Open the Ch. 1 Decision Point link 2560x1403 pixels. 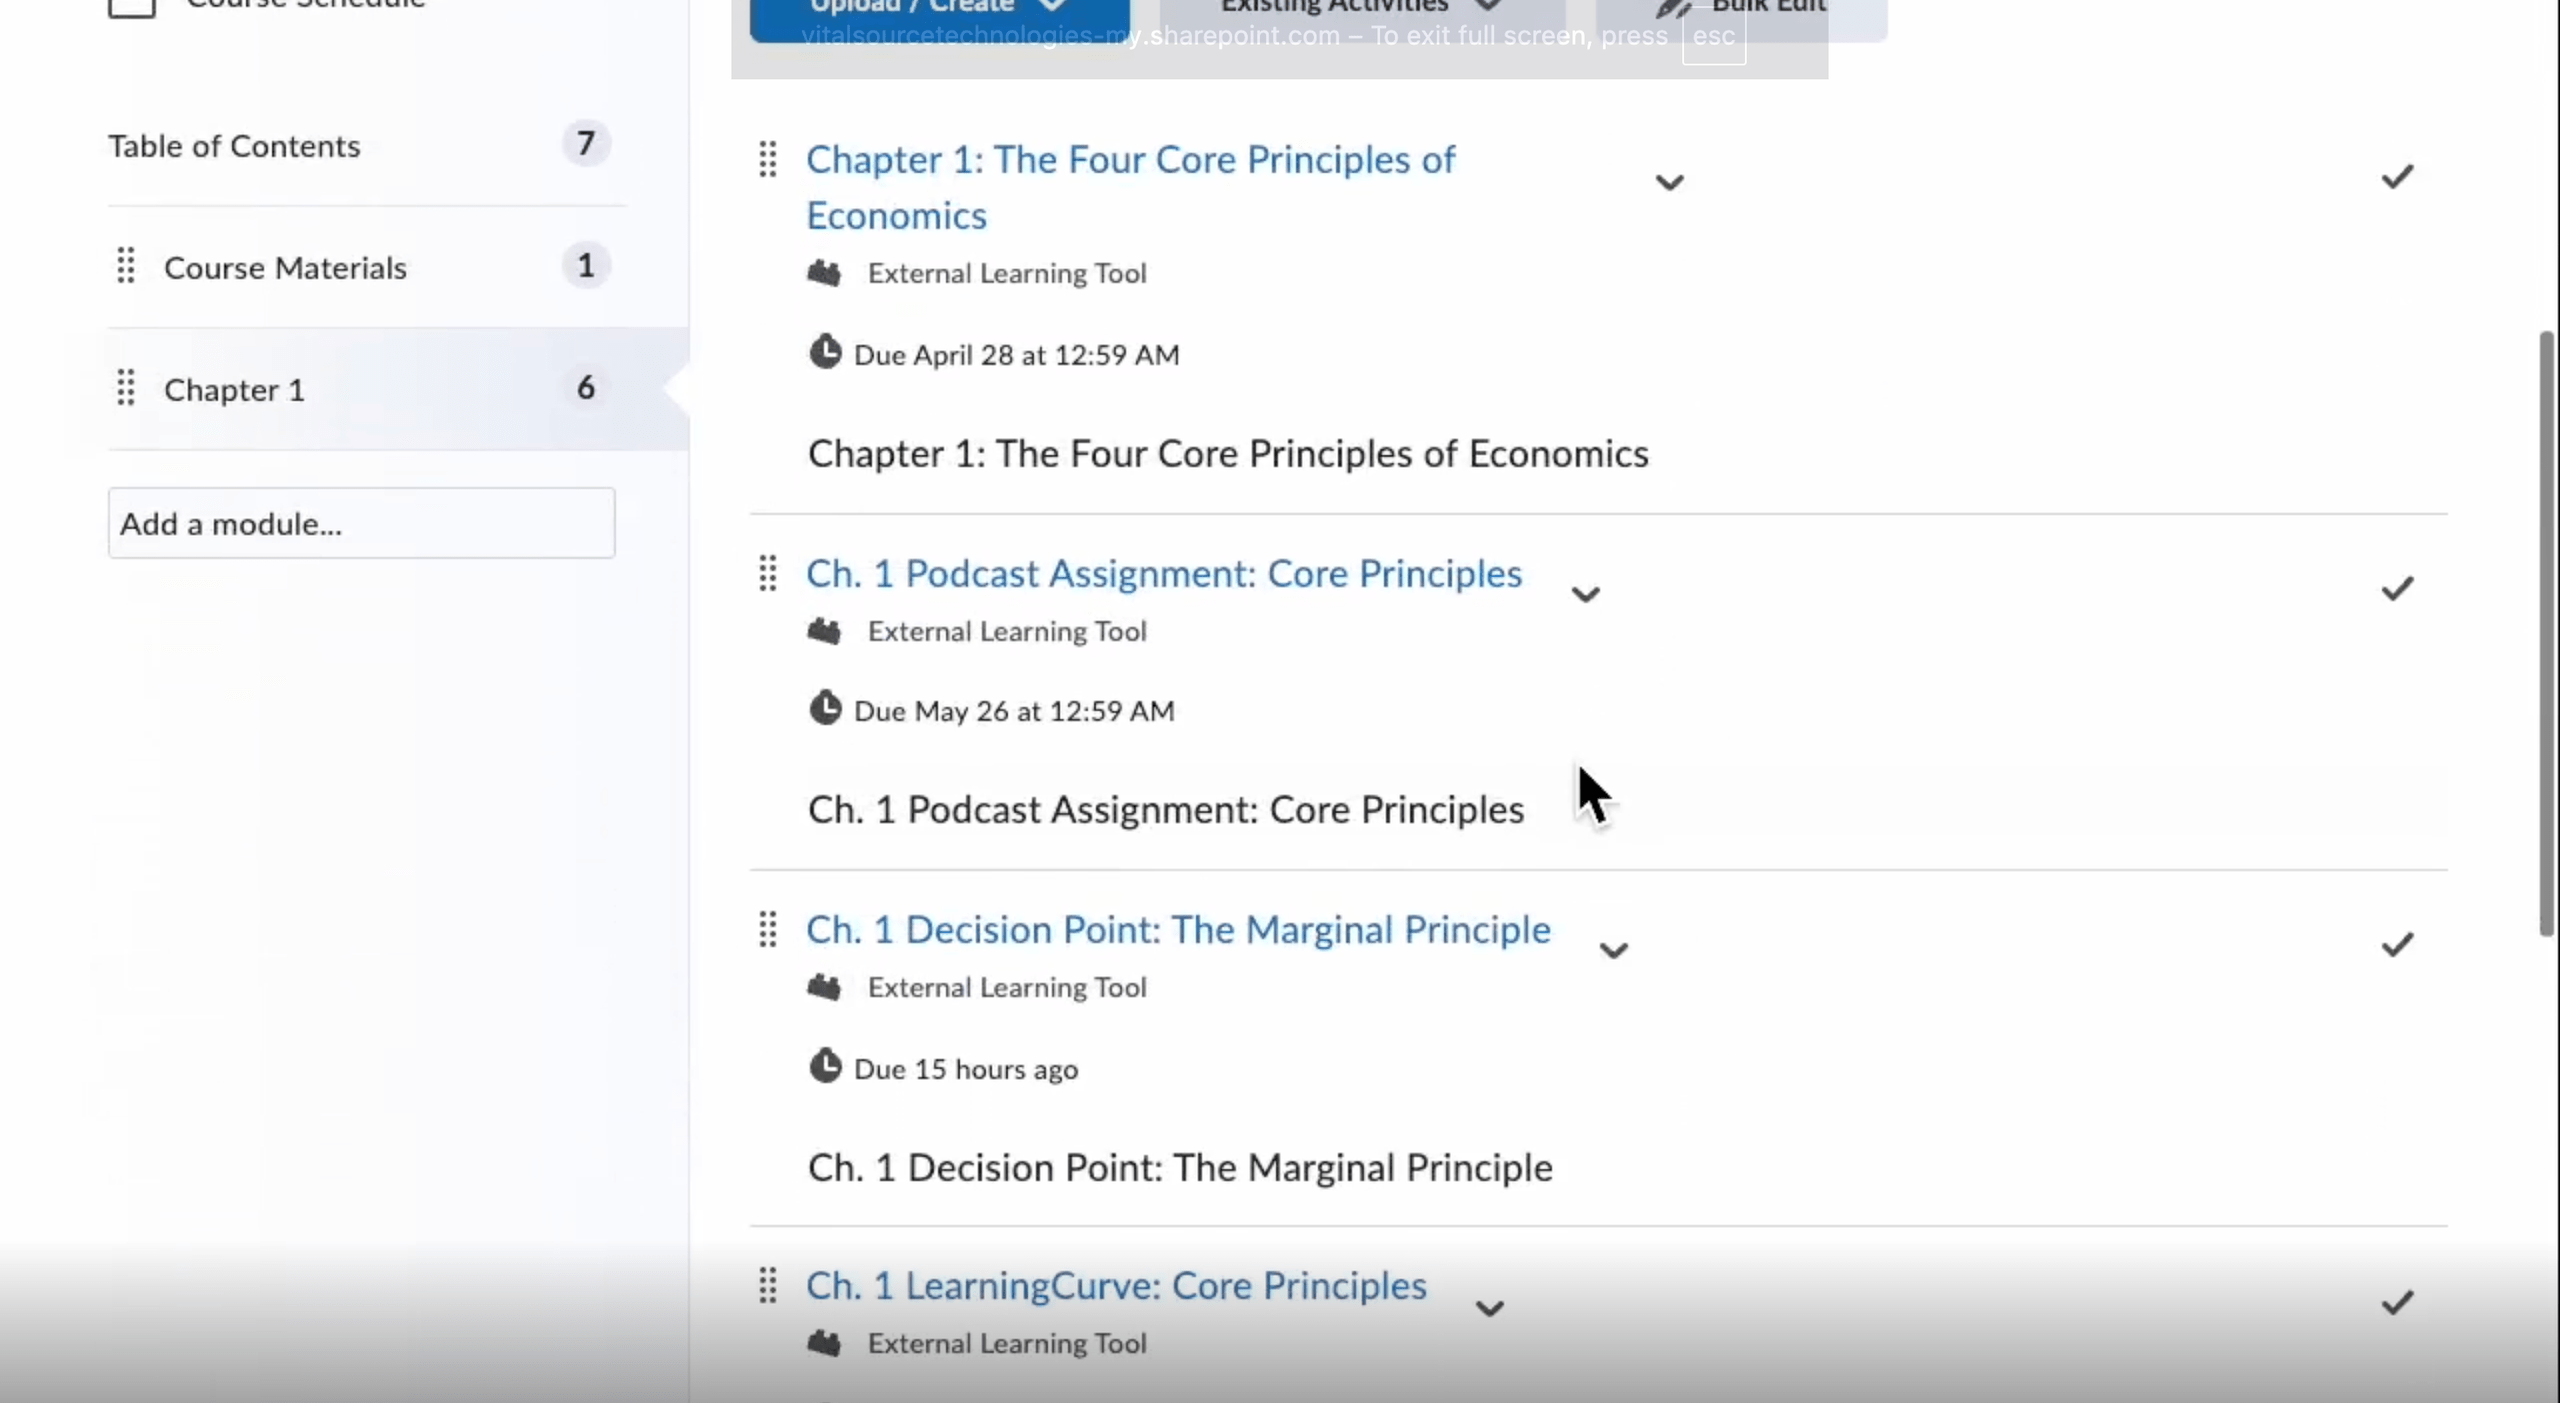(x=1178, y=930)
